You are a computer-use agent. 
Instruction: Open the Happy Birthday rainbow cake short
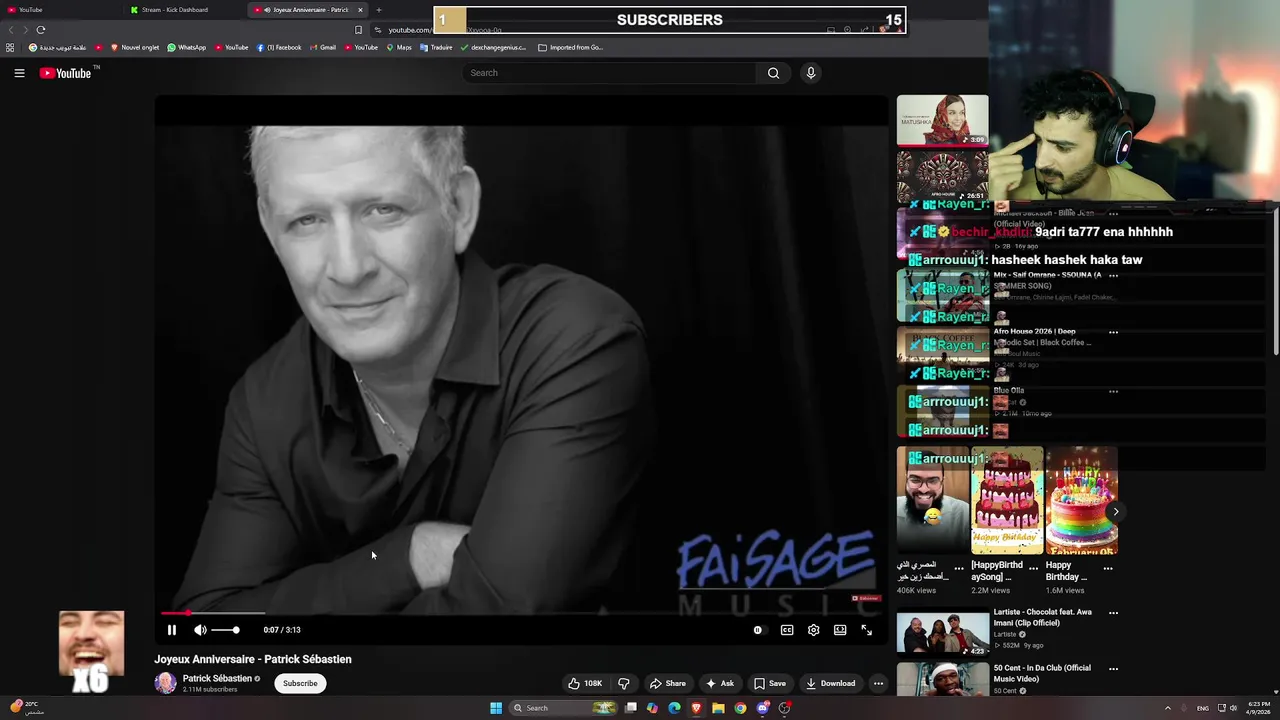1081,500
